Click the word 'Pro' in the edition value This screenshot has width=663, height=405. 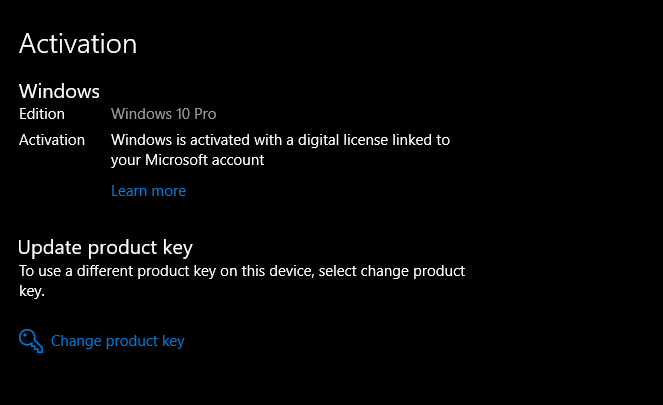pyautogui.click(x=205, y=114)
